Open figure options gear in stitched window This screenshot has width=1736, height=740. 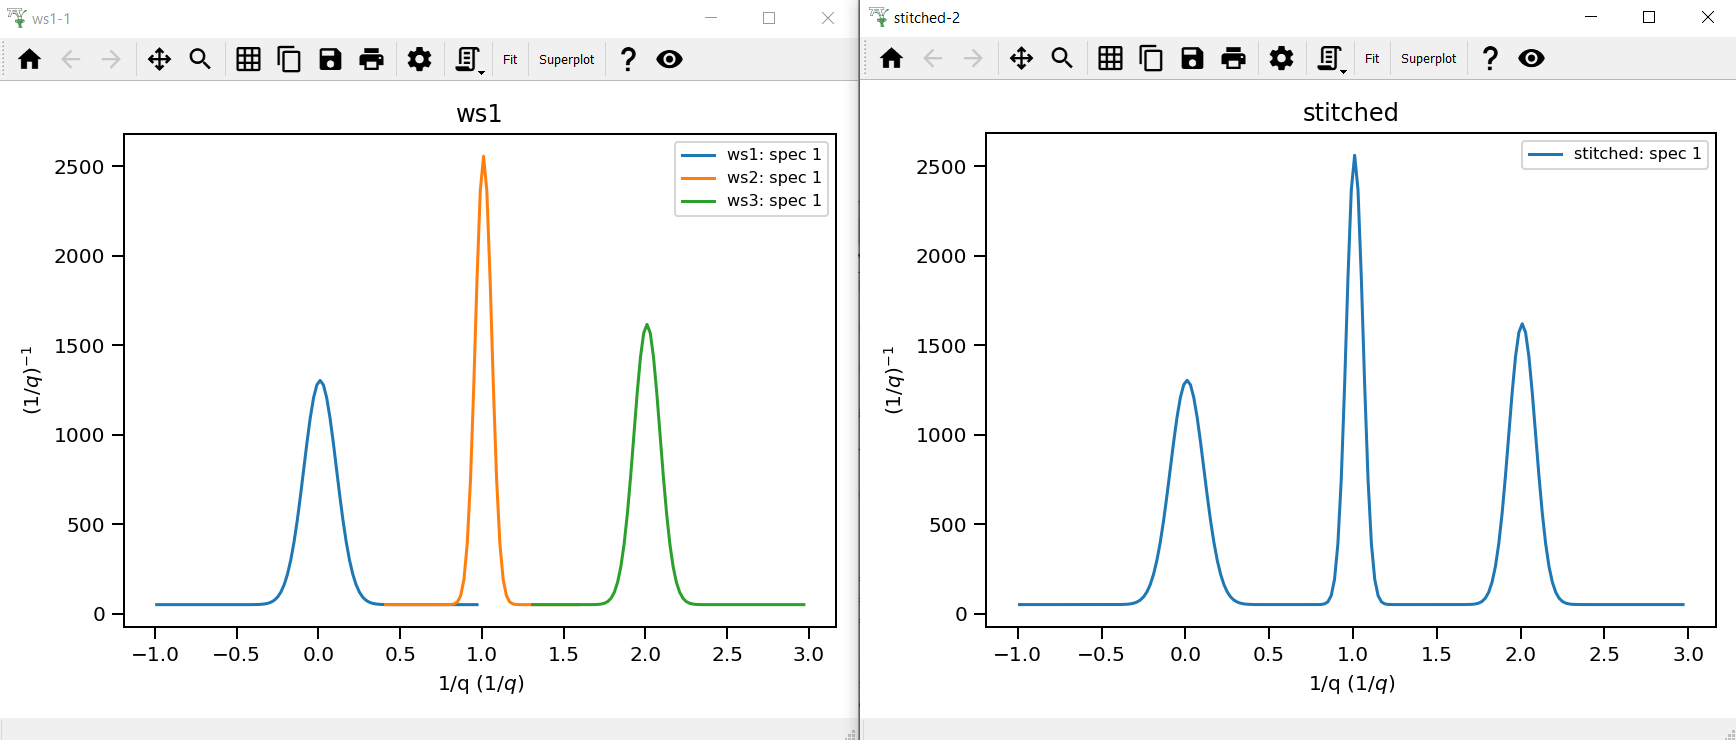tap(1281, 59)
